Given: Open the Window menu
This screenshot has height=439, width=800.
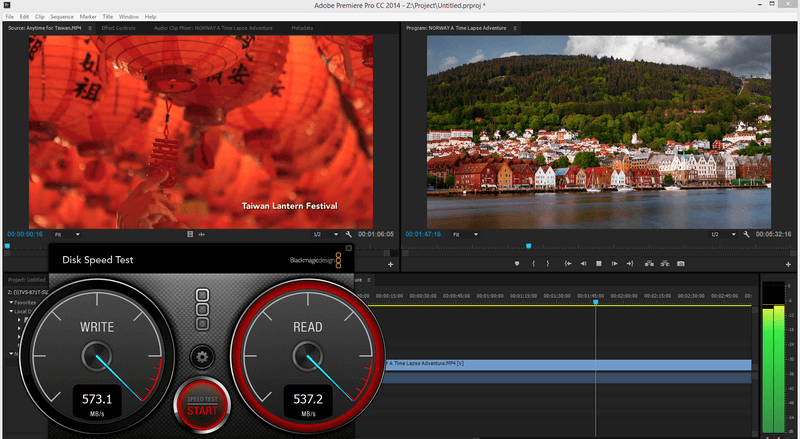Looking at the screenshot, I should (129, 17).
